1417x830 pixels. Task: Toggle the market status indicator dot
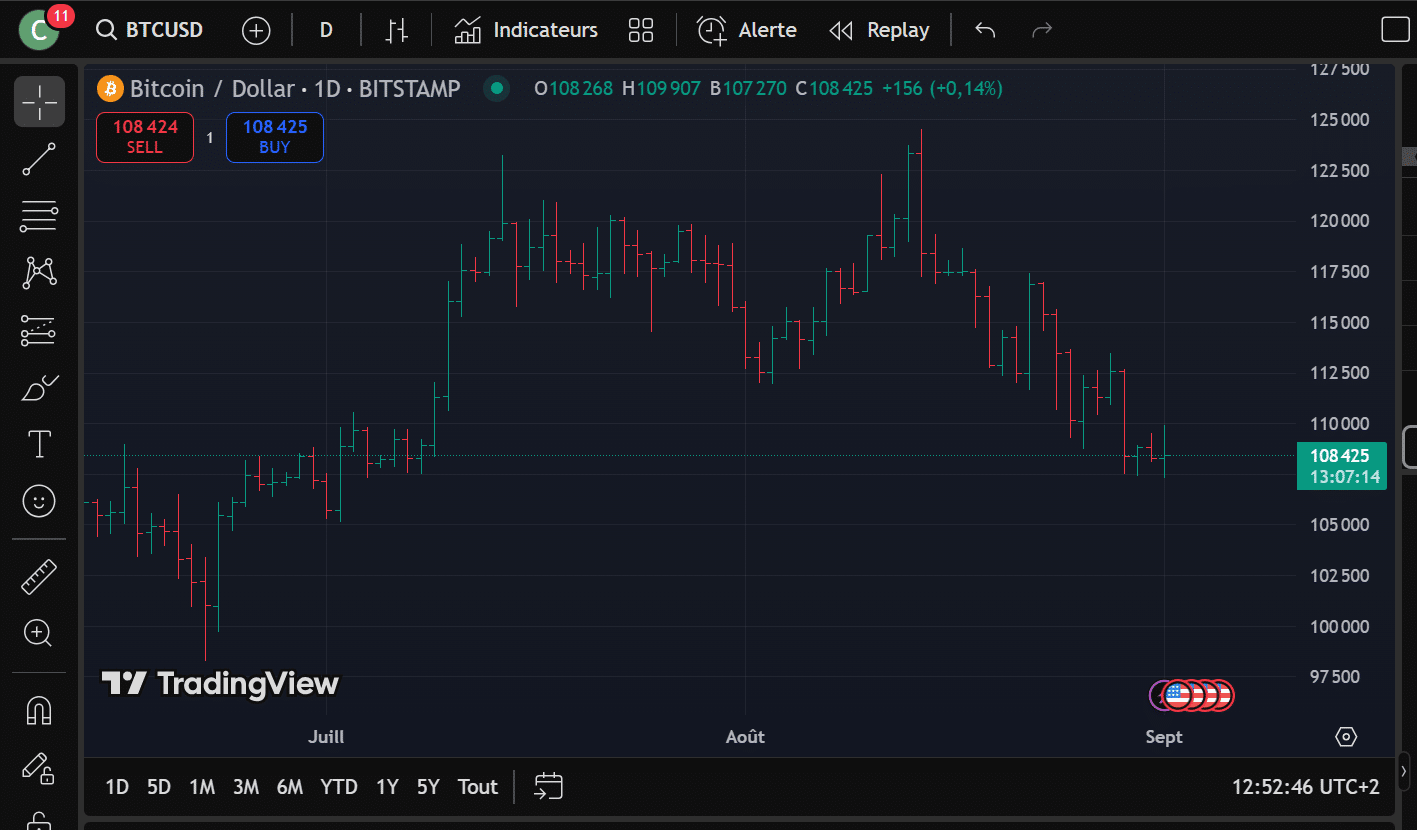(x=496, y=89)
